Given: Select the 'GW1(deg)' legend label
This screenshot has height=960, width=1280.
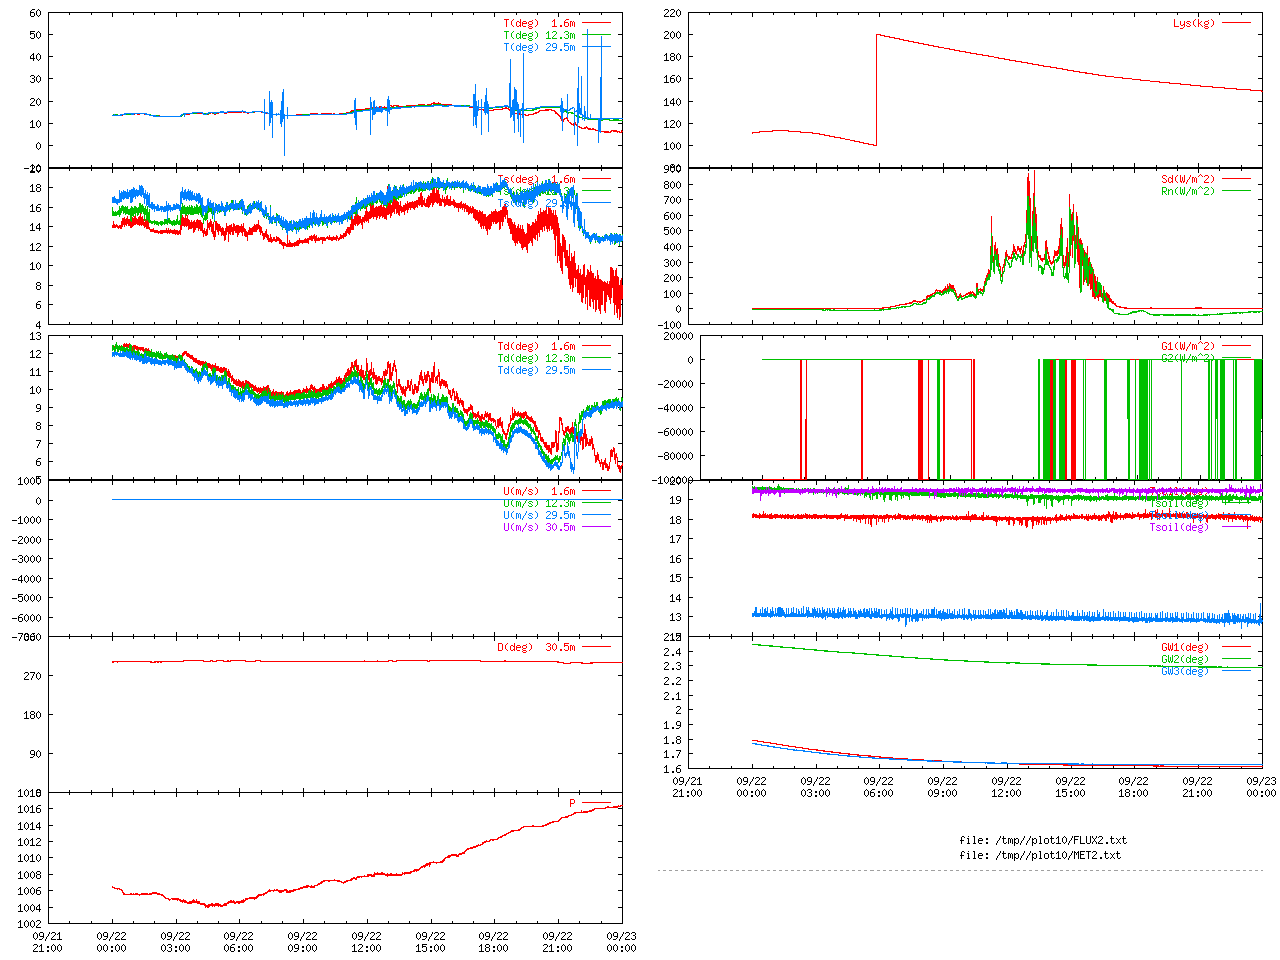Looking at the screenshot, I should (1185, 647).
